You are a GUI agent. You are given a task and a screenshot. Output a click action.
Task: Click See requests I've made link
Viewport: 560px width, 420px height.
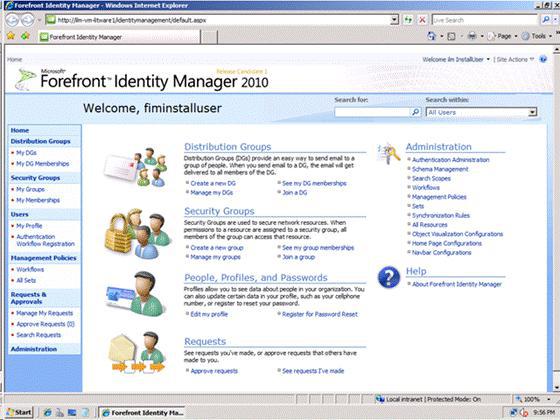313,371
